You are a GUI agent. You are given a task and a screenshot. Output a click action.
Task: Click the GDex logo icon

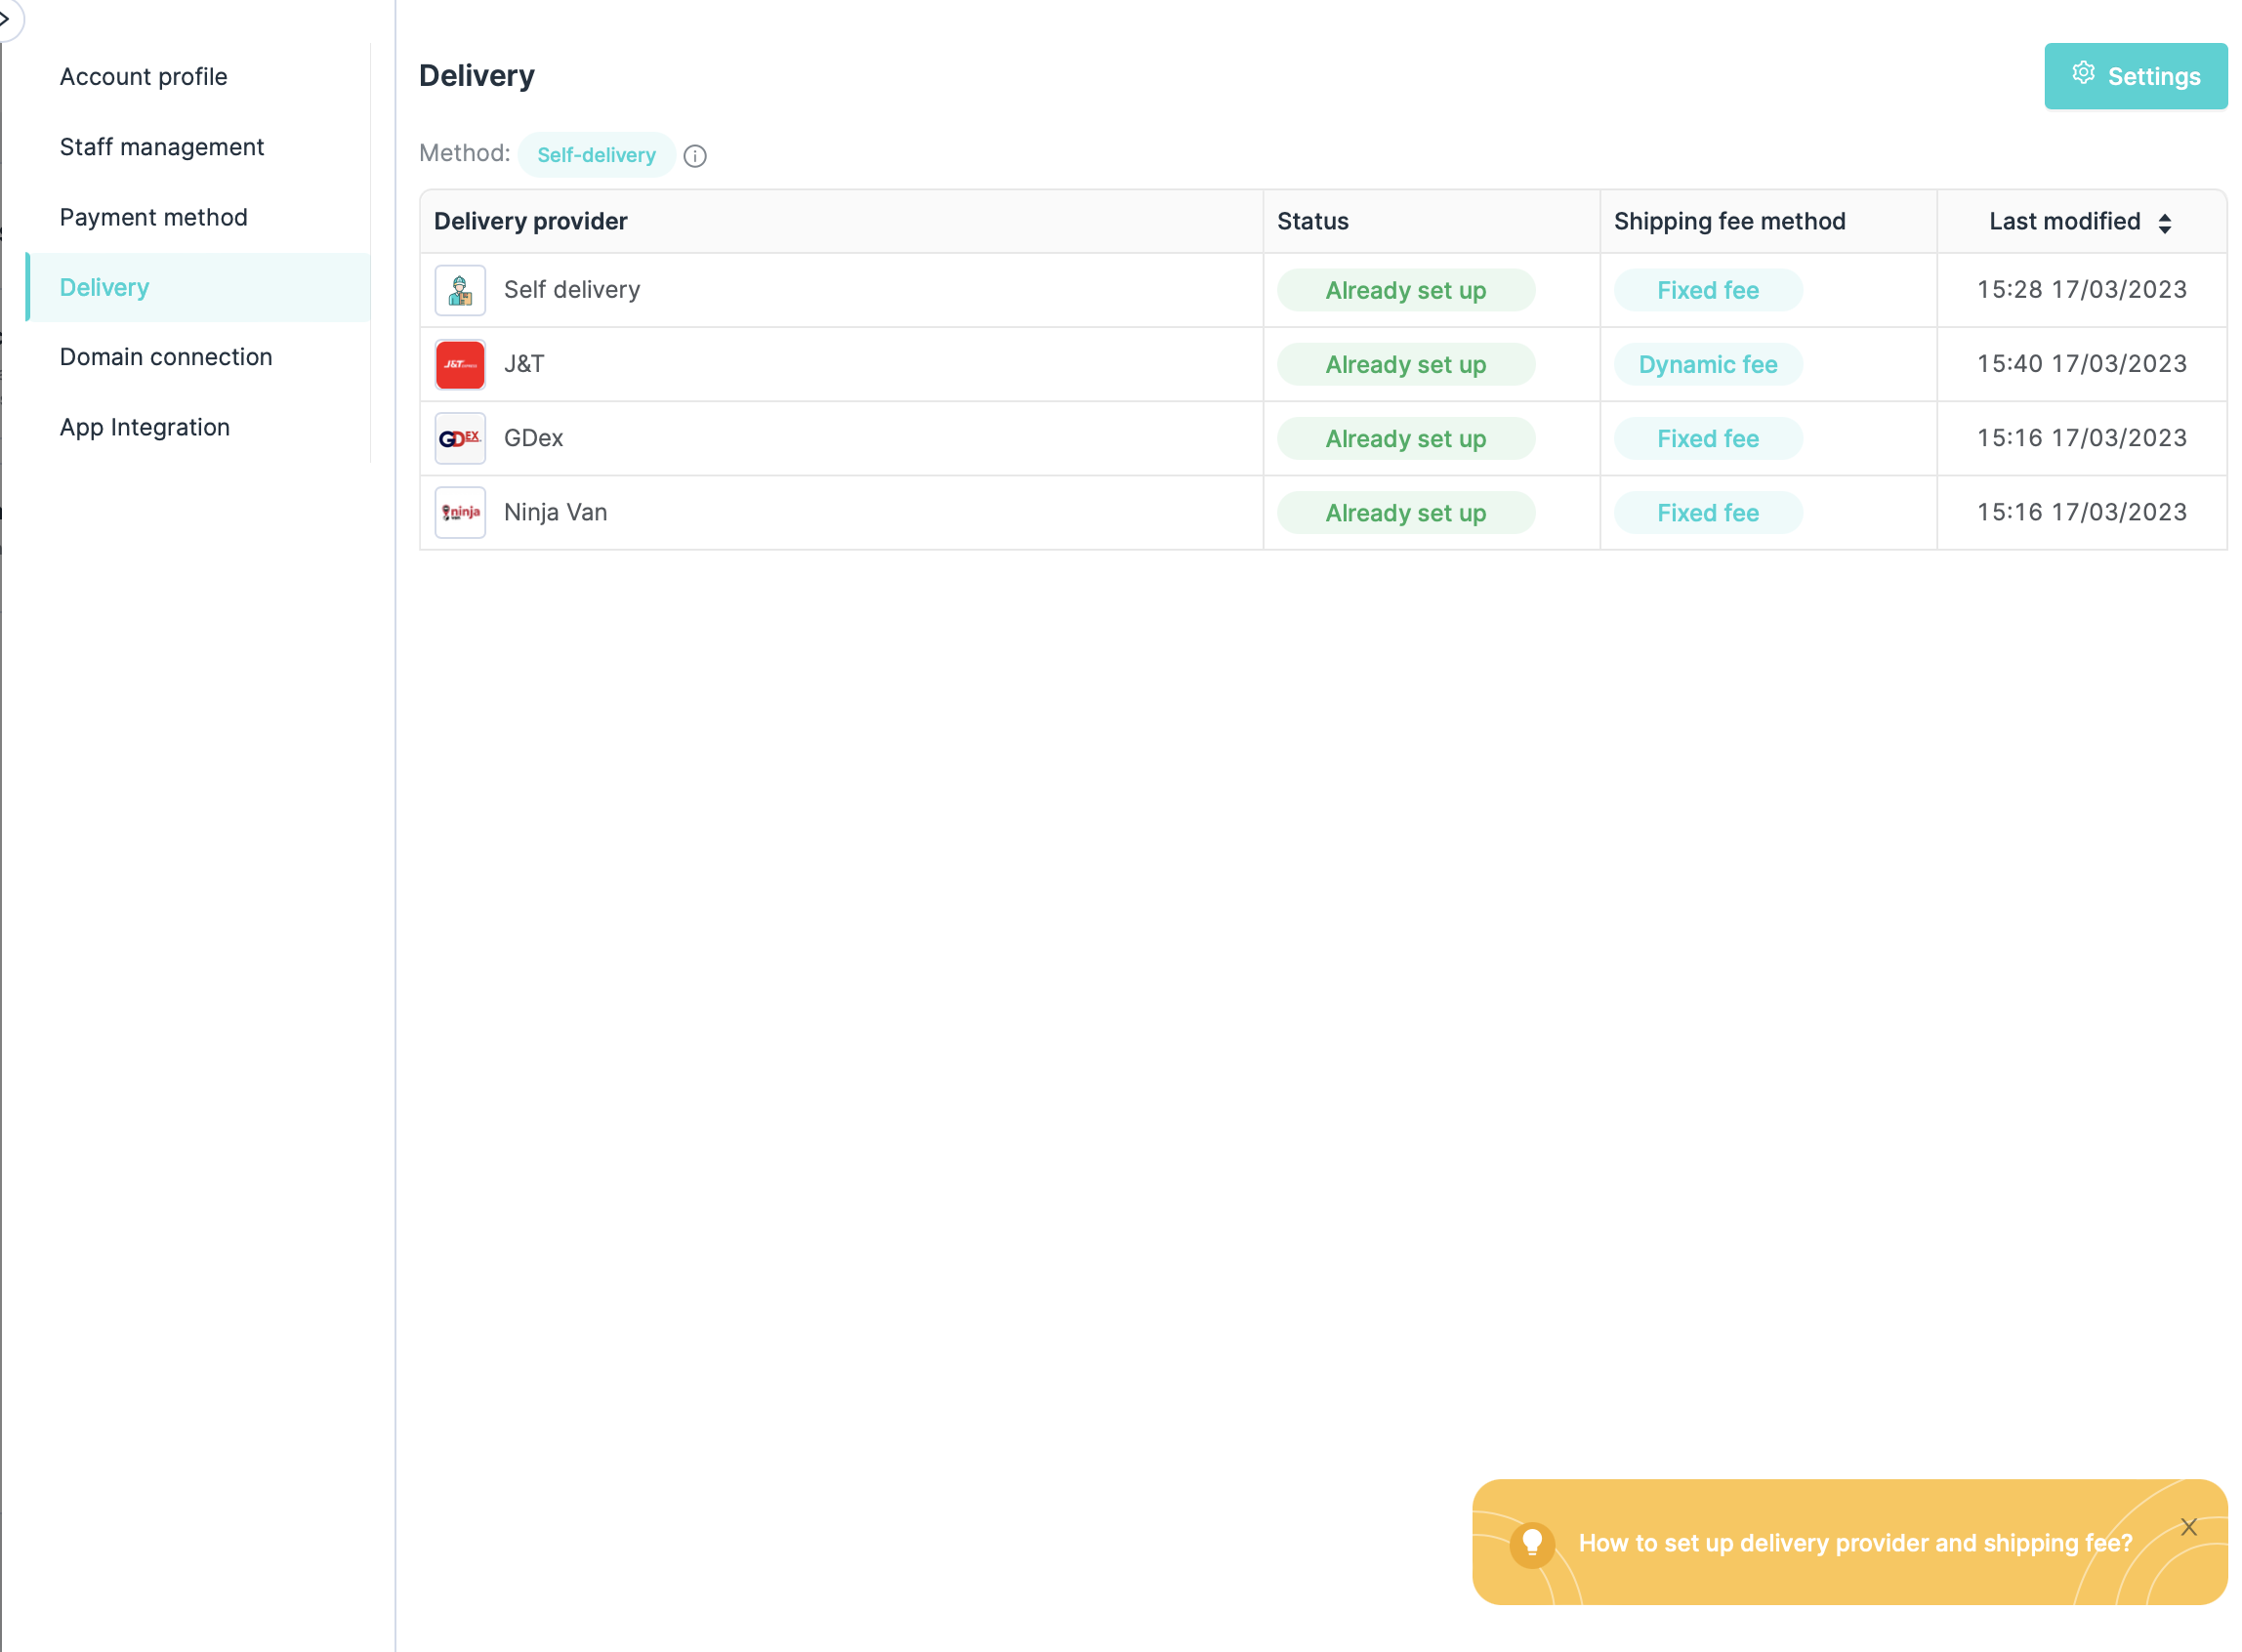tap(460, 438)
